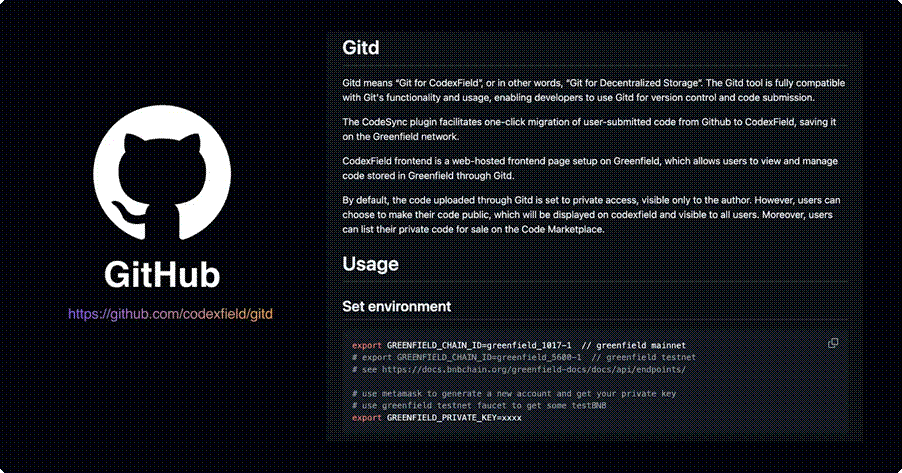
Task: Click the GitHub Octocat logo
Action: [x=162, y=174]
